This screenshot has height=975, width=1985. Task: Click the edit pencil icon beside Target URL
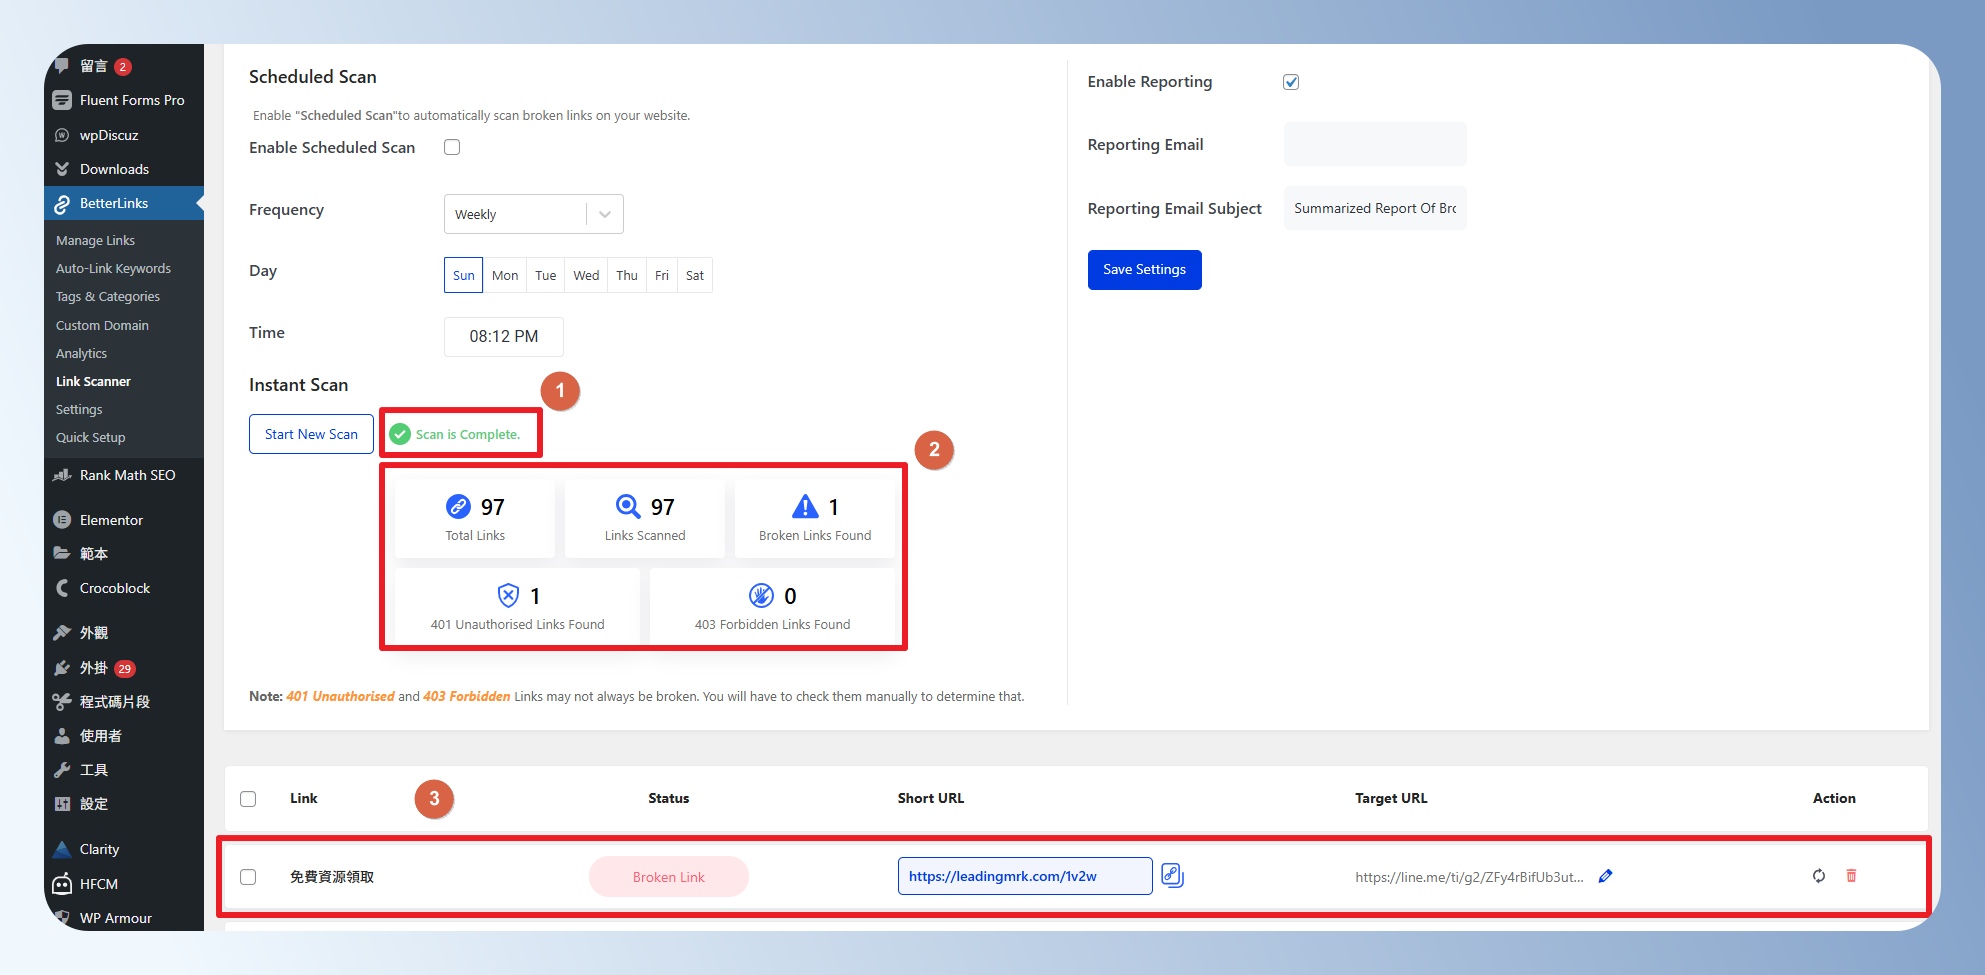click(x=1605, y=876)
